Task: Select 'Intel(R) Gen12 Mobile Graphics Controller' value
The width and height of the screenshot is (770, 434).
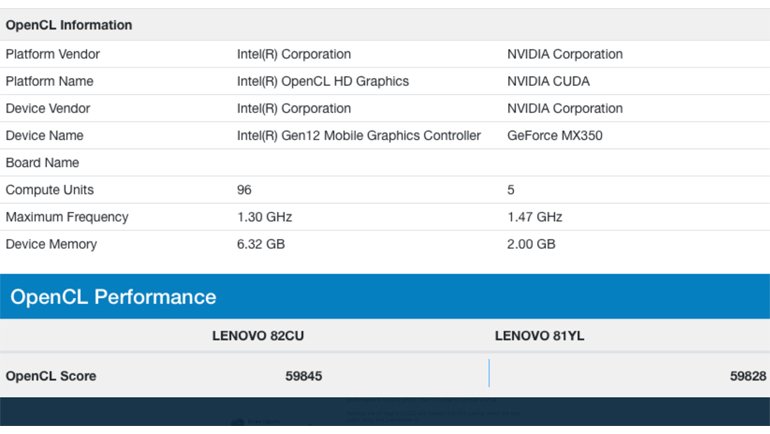Action: coord(358,136)
